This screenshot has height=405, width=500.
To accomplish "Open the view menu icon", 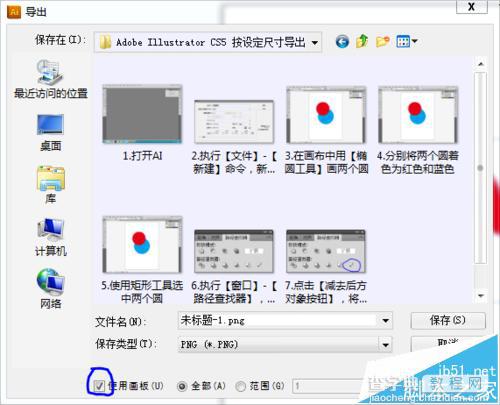I will click(403, 42).
